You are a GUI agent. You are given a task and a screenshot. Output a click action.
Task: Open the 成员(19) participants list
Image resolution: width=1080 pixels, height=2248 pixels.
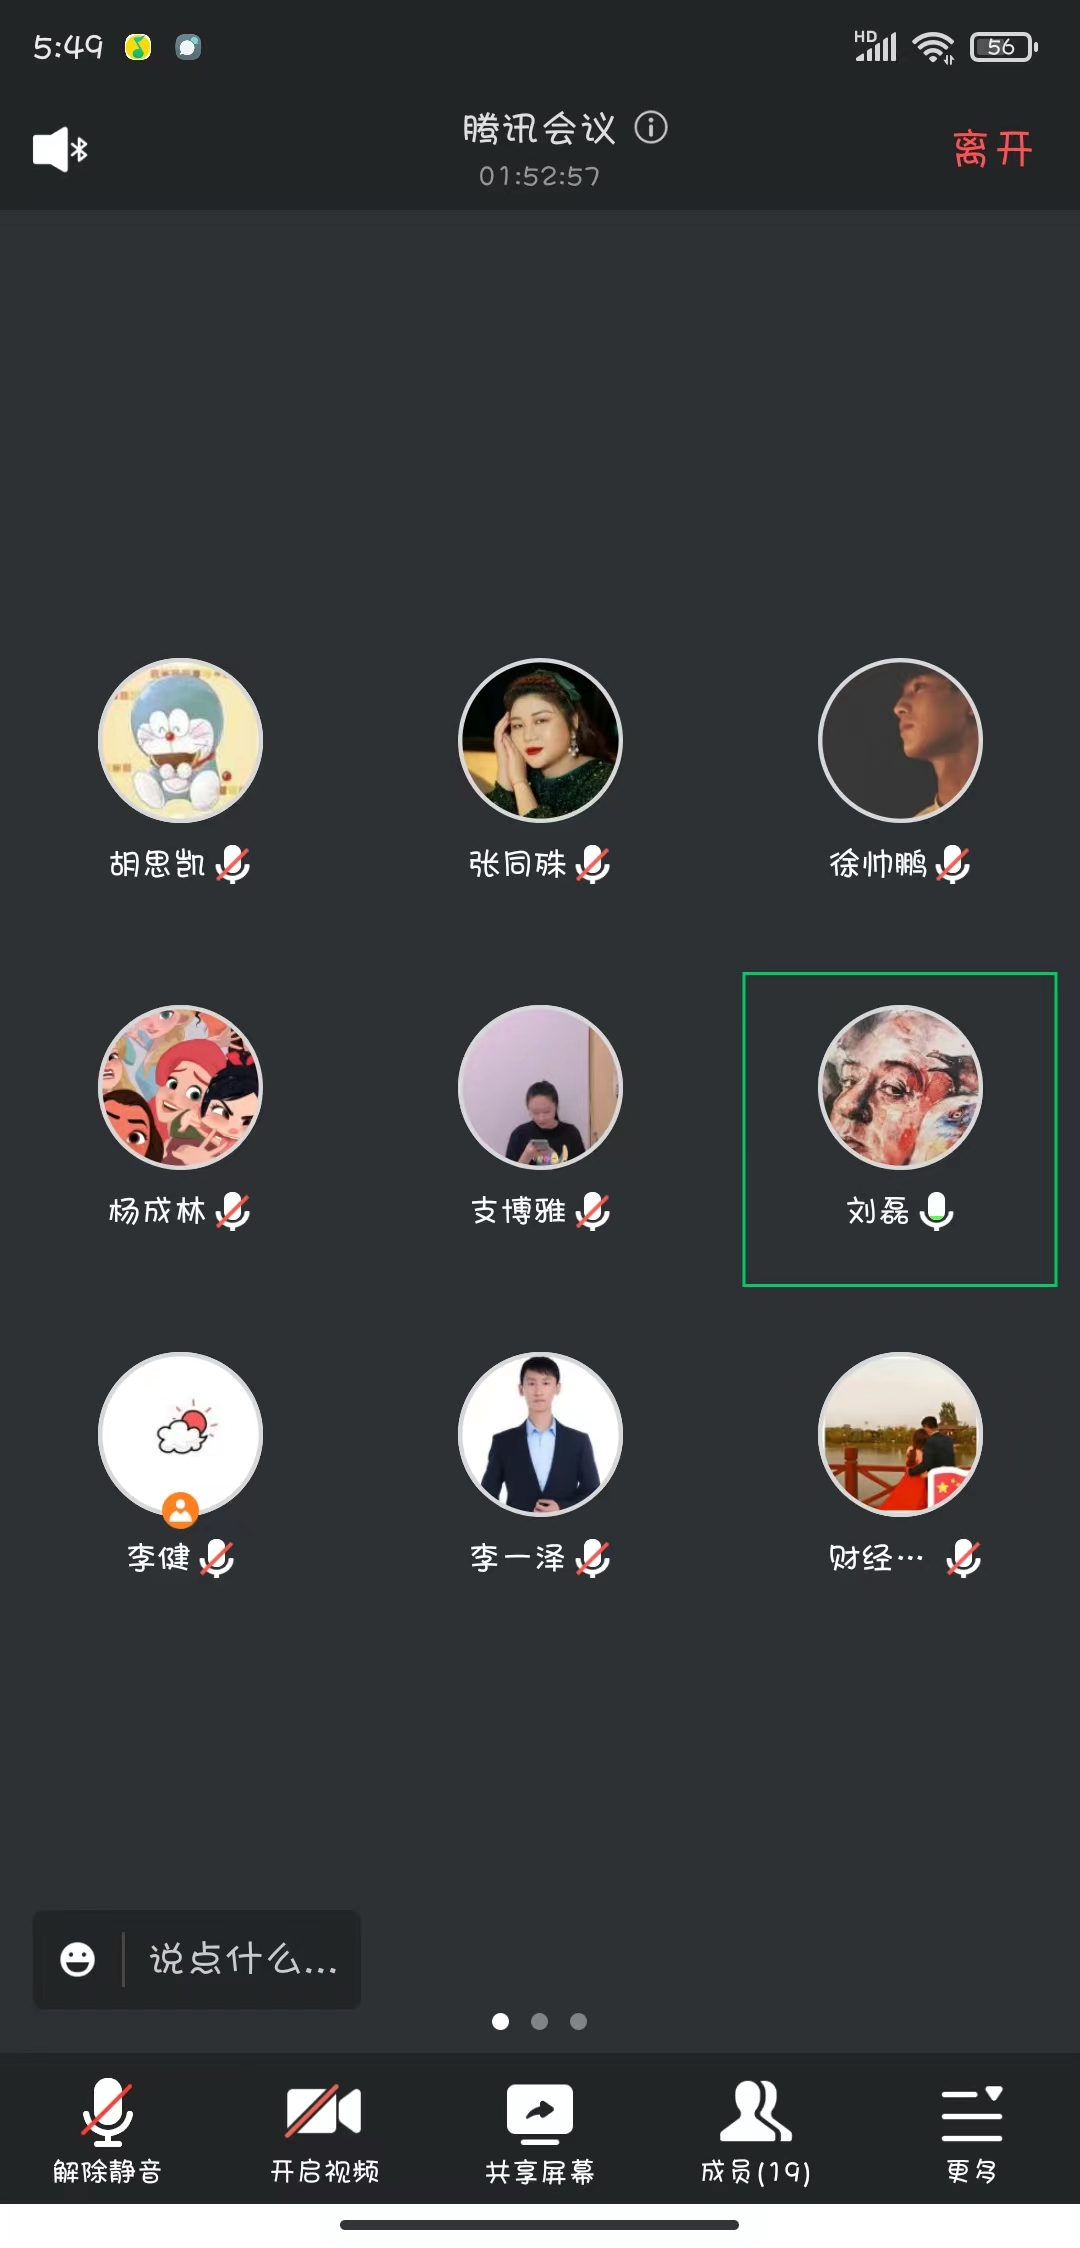pos(756,2130)
